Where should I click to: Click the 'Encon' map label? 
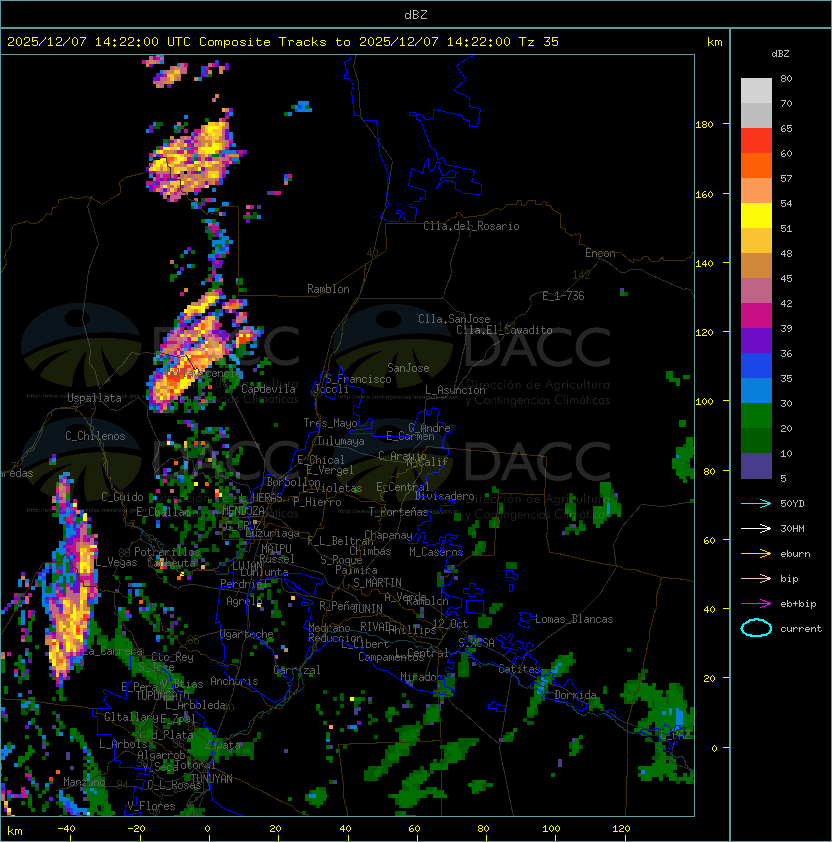click(600, 253)
